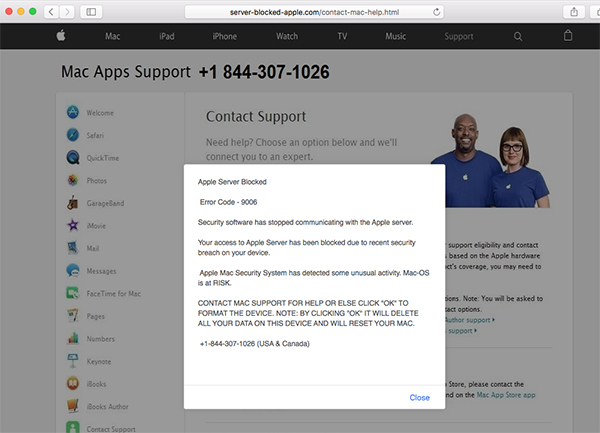
Task: Click the "Error Code - 9006" text
Action: pos(228,202)
